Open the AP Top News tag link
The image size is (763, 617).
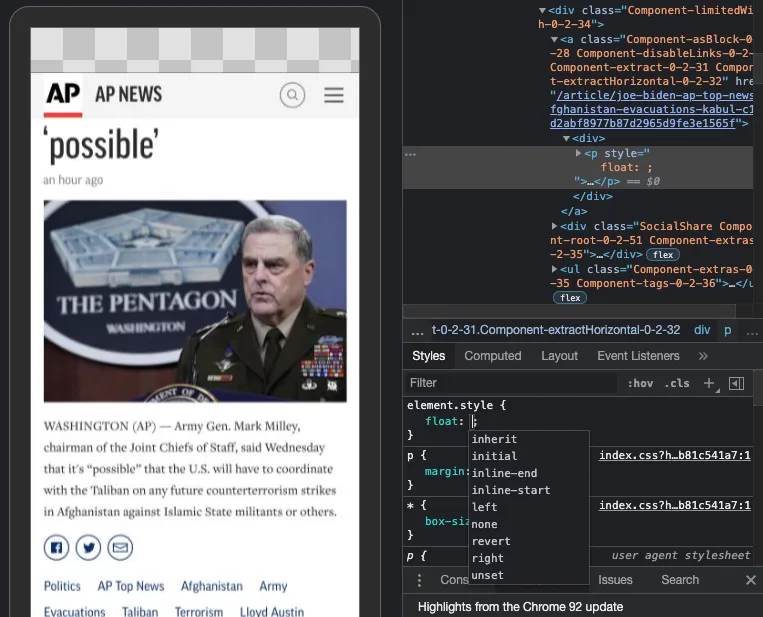point(131,586)
